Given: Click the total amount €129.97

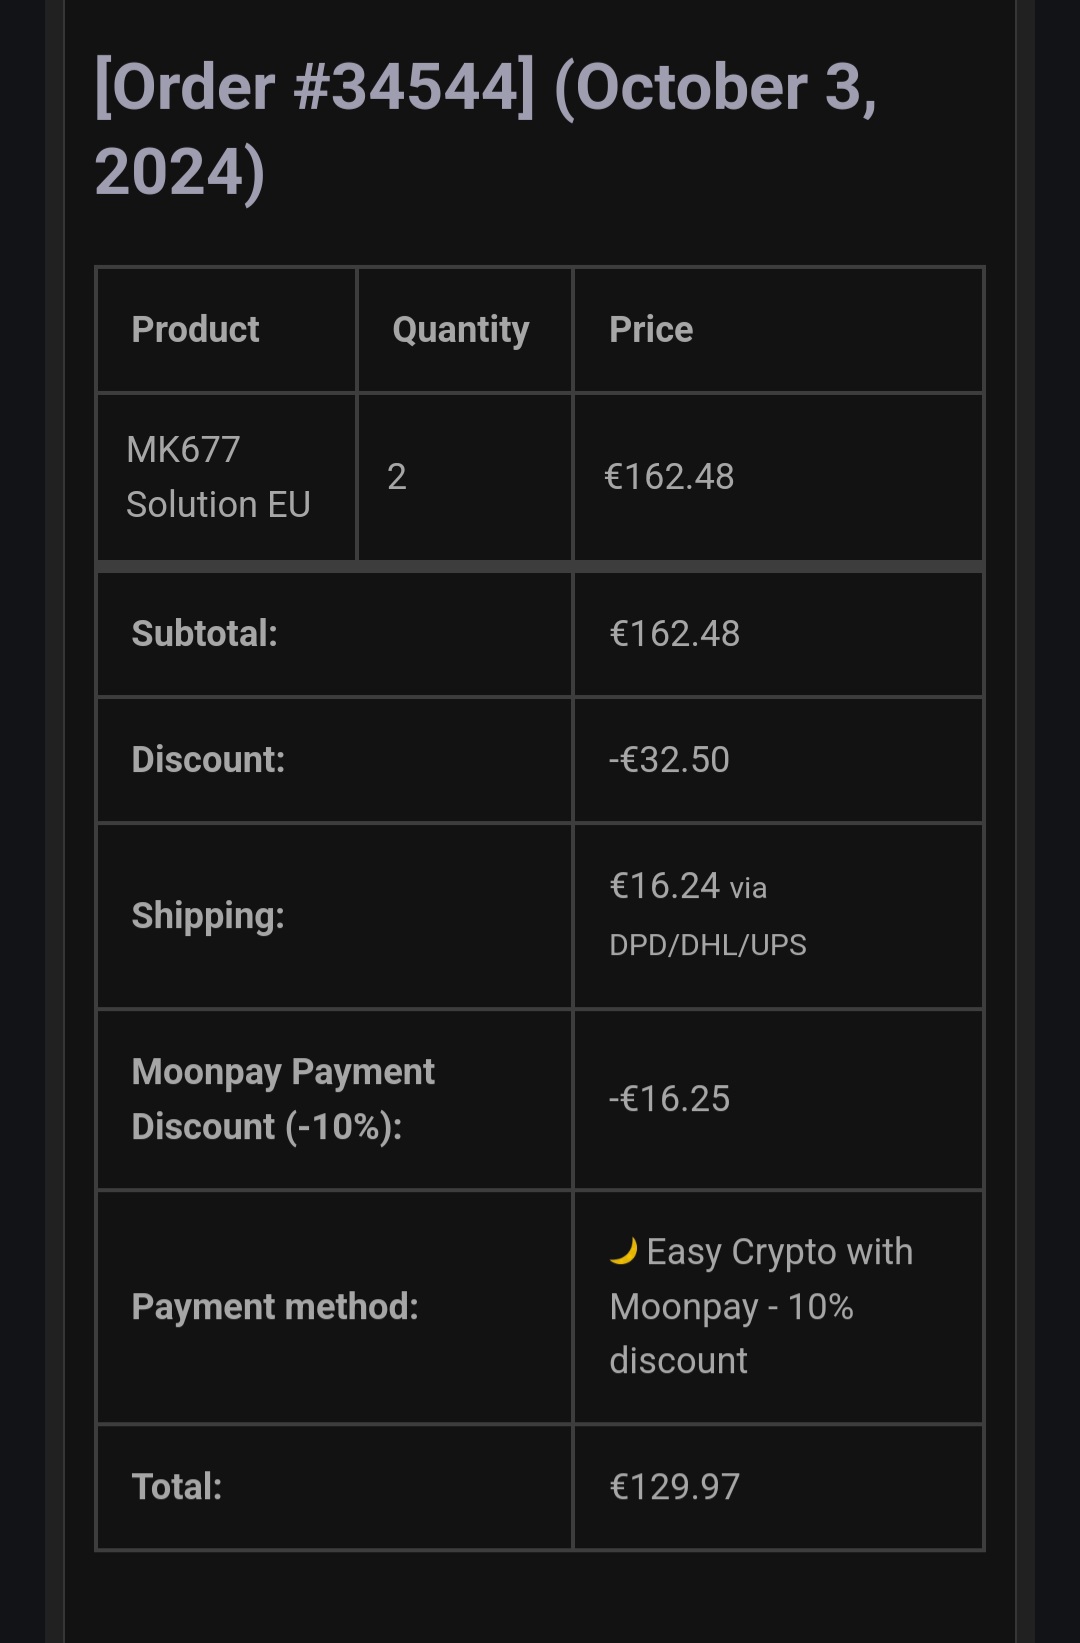Looking at the screenshot, I should click(675, 1486).
